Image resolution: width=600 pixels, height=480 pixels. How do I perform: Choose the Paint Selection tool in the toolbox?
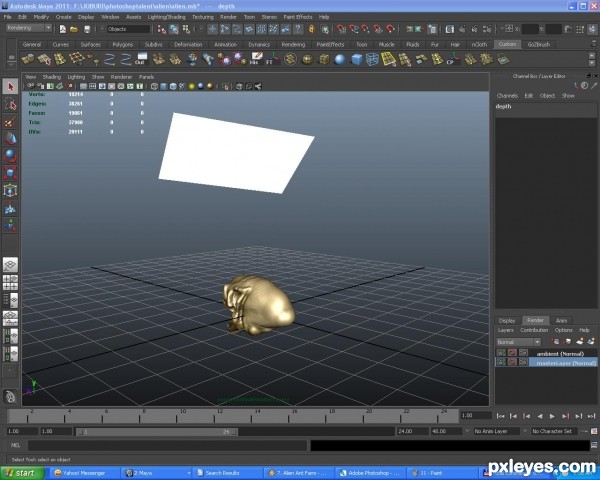(x=10, y=122)
